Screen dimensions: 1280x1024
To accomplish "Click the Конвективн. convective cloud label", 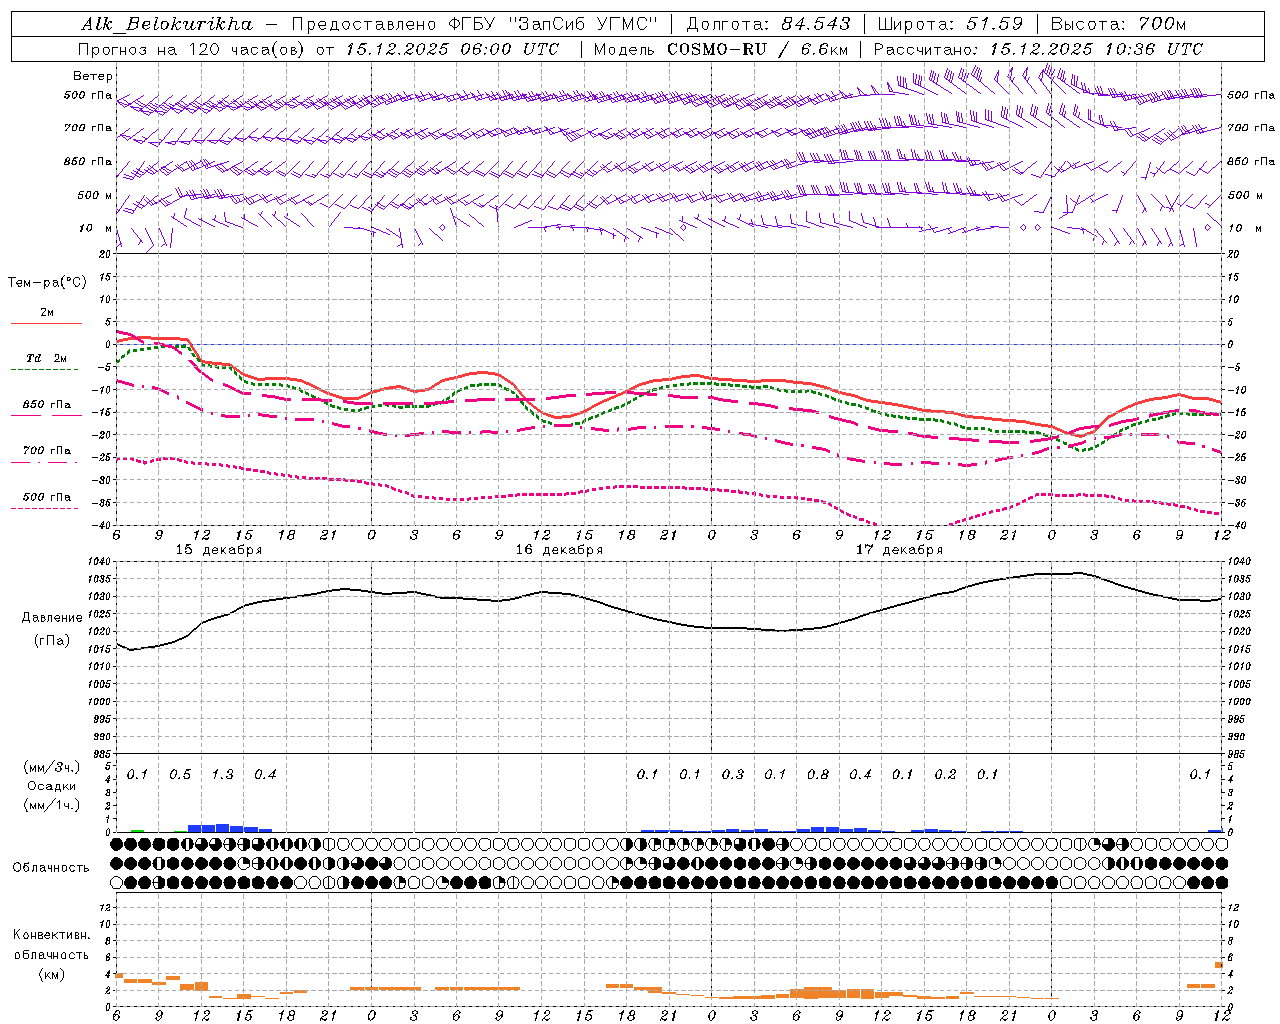I will (x=51, y=935).
